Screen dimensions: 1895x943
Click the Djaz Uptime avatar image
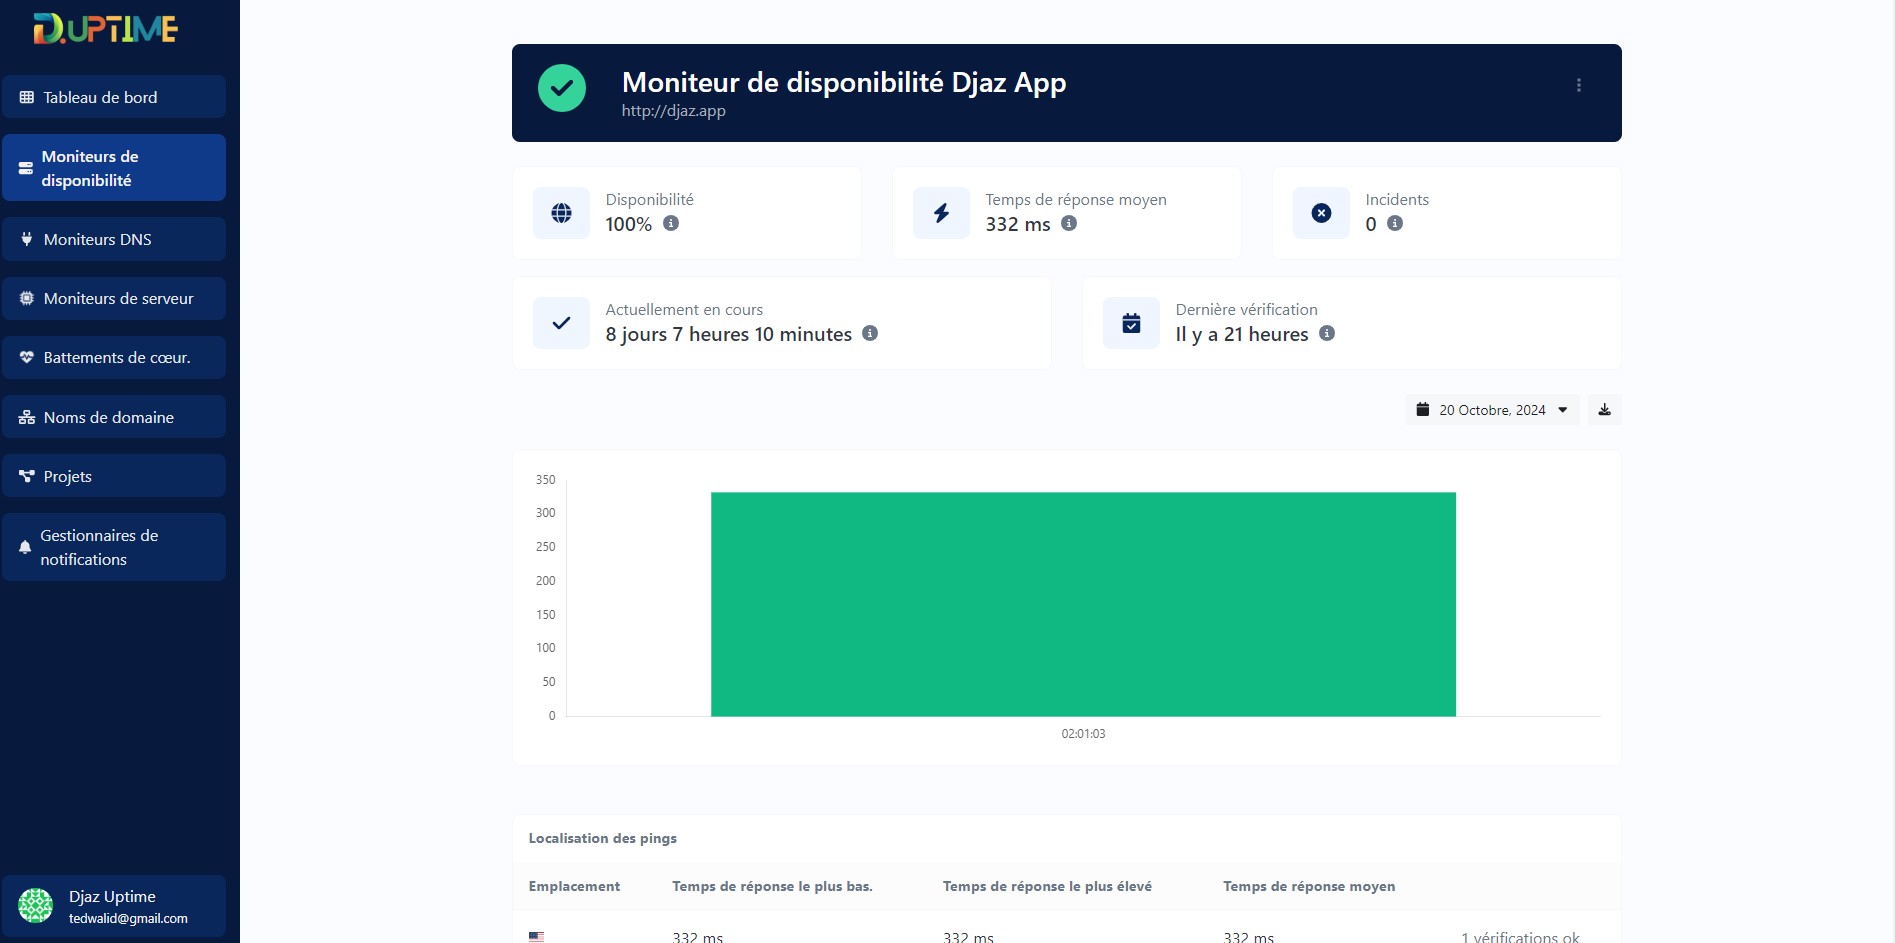click(x=36, y=906)
